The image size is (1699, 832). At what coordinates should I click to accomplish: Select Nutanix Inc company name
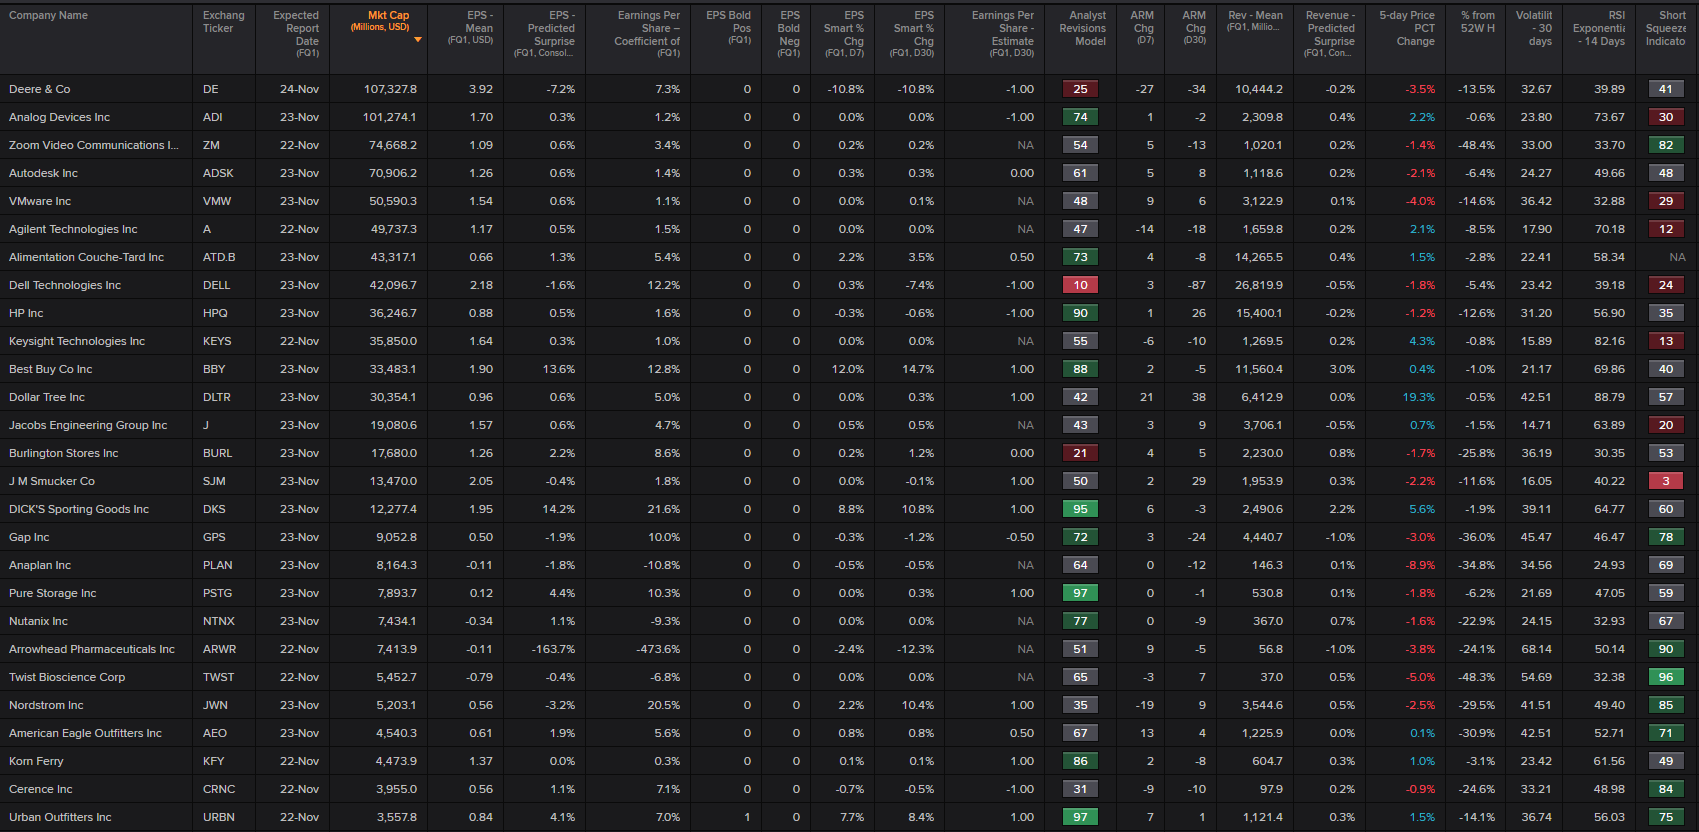coord(39,621)
